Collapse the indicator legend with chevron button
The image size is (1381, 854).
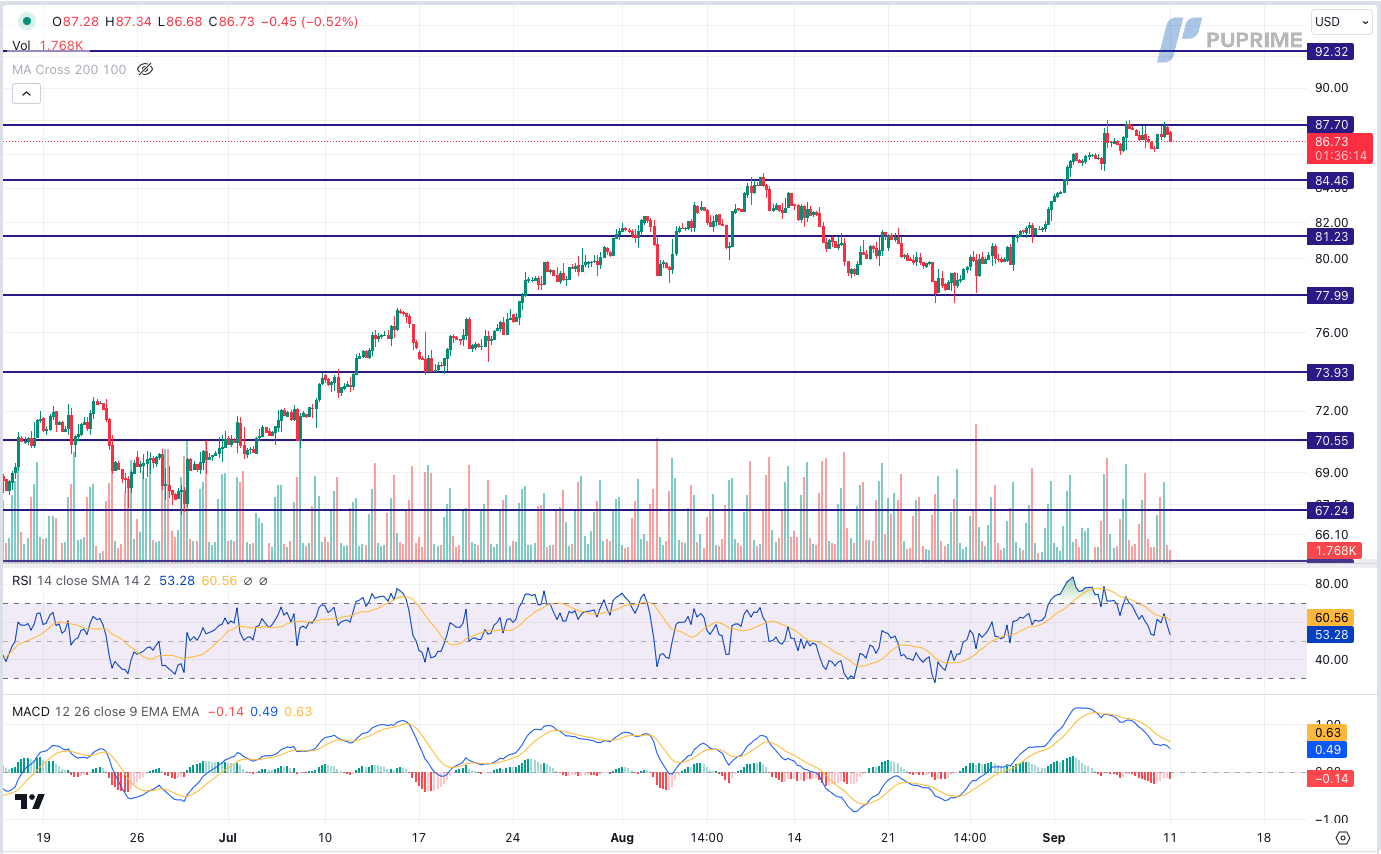tap(26, 94)
